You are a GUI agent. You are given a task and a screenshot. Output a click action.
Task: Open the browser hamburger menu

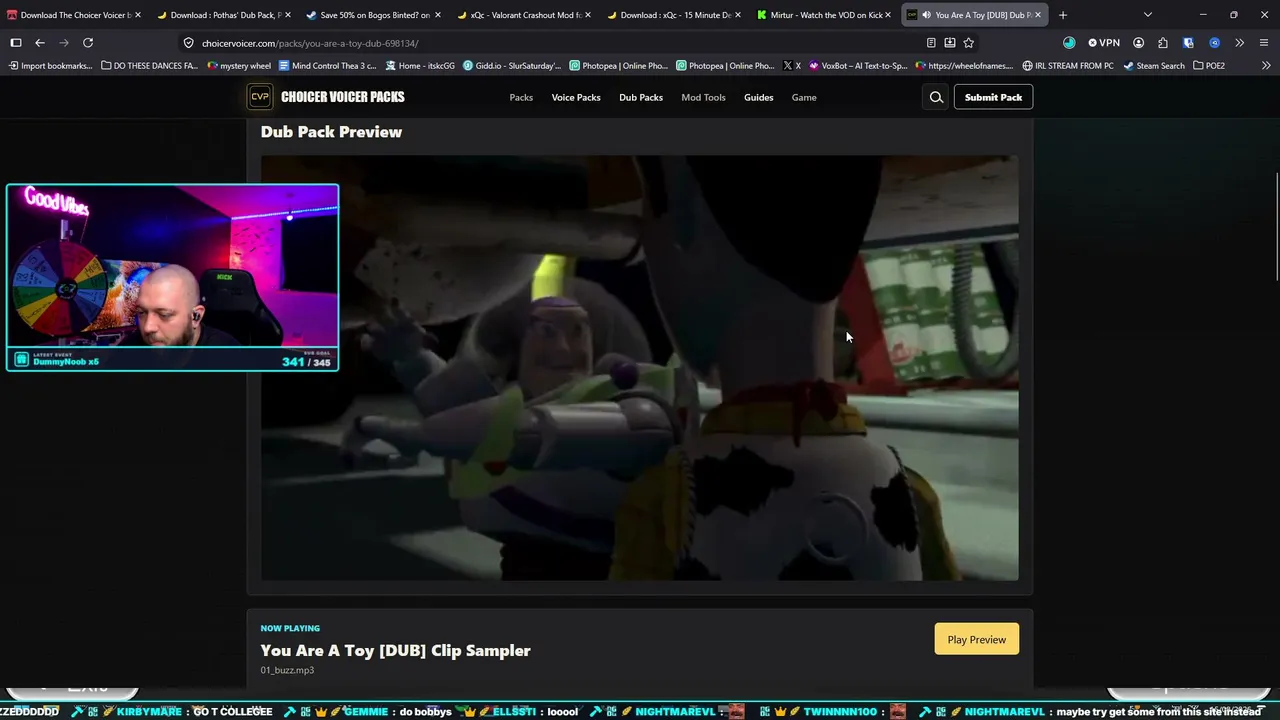1265,43
